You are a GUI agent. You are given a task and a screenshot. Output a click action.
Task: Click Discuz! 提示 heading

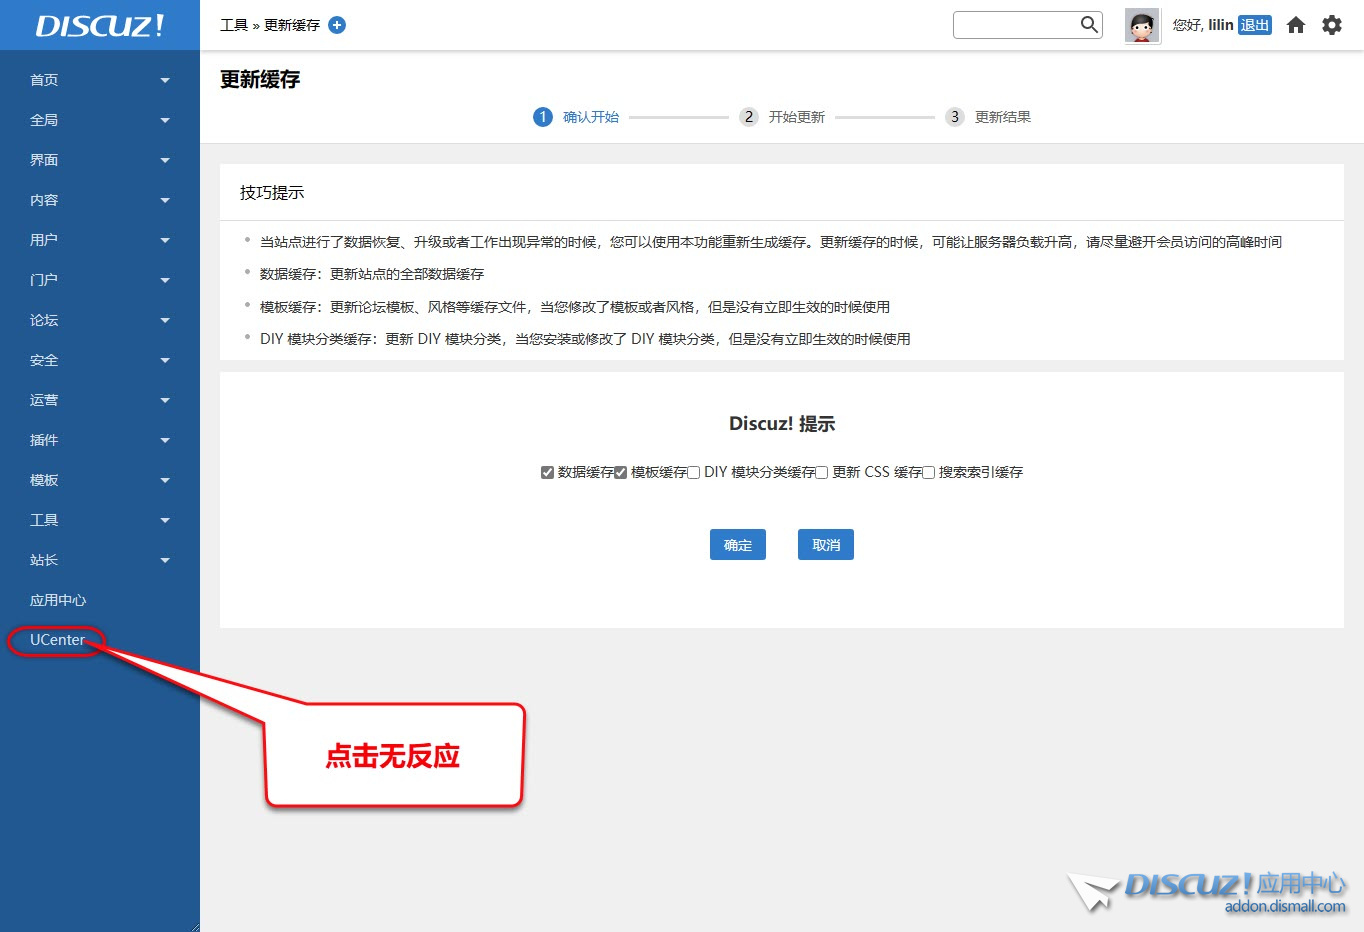pos(782,424)
